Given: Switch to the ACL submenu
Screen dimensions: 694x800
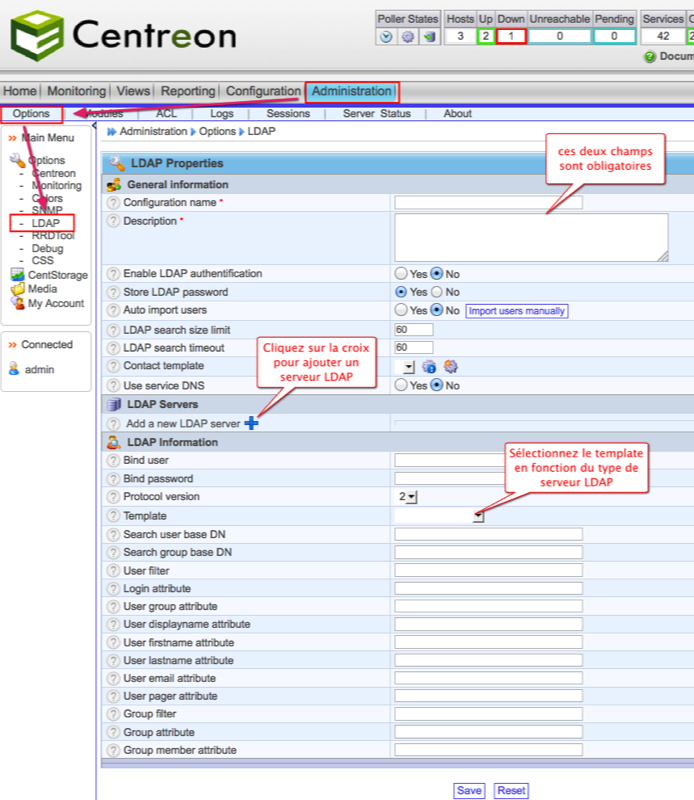Looking at the screenshot, I should (x=166, y=114).
